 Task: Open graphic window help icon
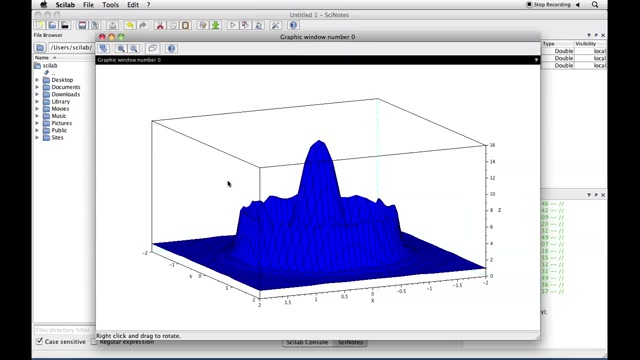click(171, 48)
